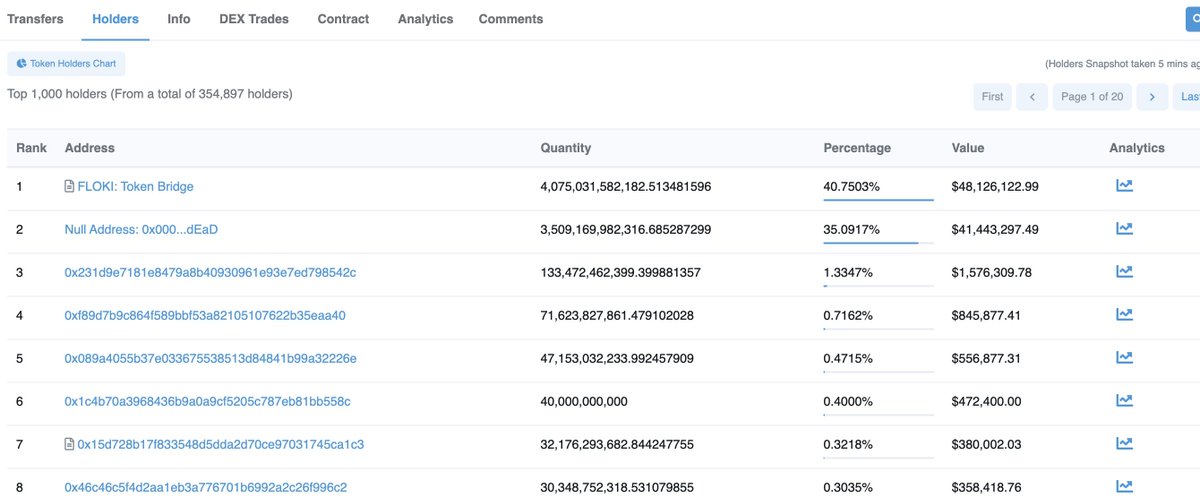Open address 0x231d9e7181e8479a8b40930961e93e7ed798542c
This screenshot has width=1200, height=497.
click(210, 272)
